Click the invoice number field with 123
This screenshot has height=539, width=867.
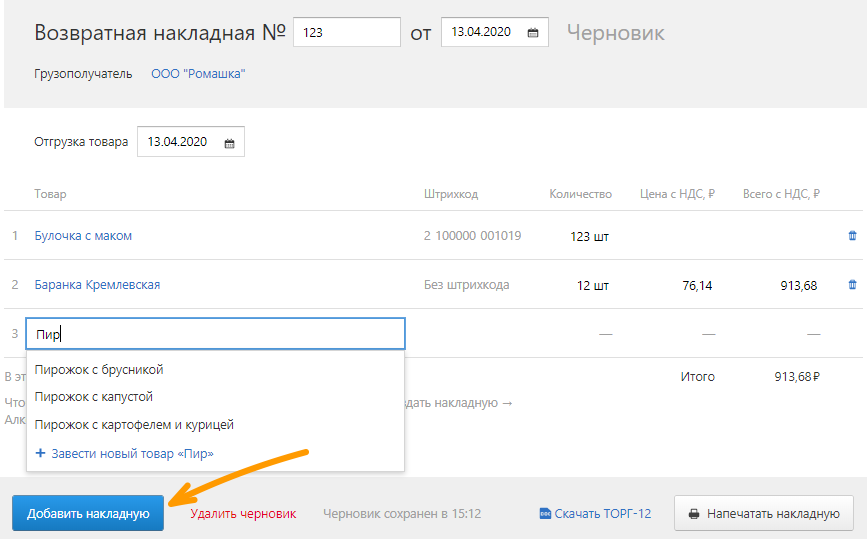346,32
